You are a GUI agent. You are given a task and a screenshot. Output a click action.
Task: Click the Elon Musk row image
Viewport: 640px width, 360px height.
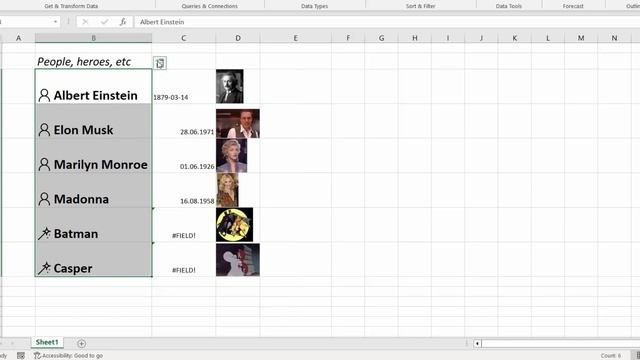tap(238, 123)
